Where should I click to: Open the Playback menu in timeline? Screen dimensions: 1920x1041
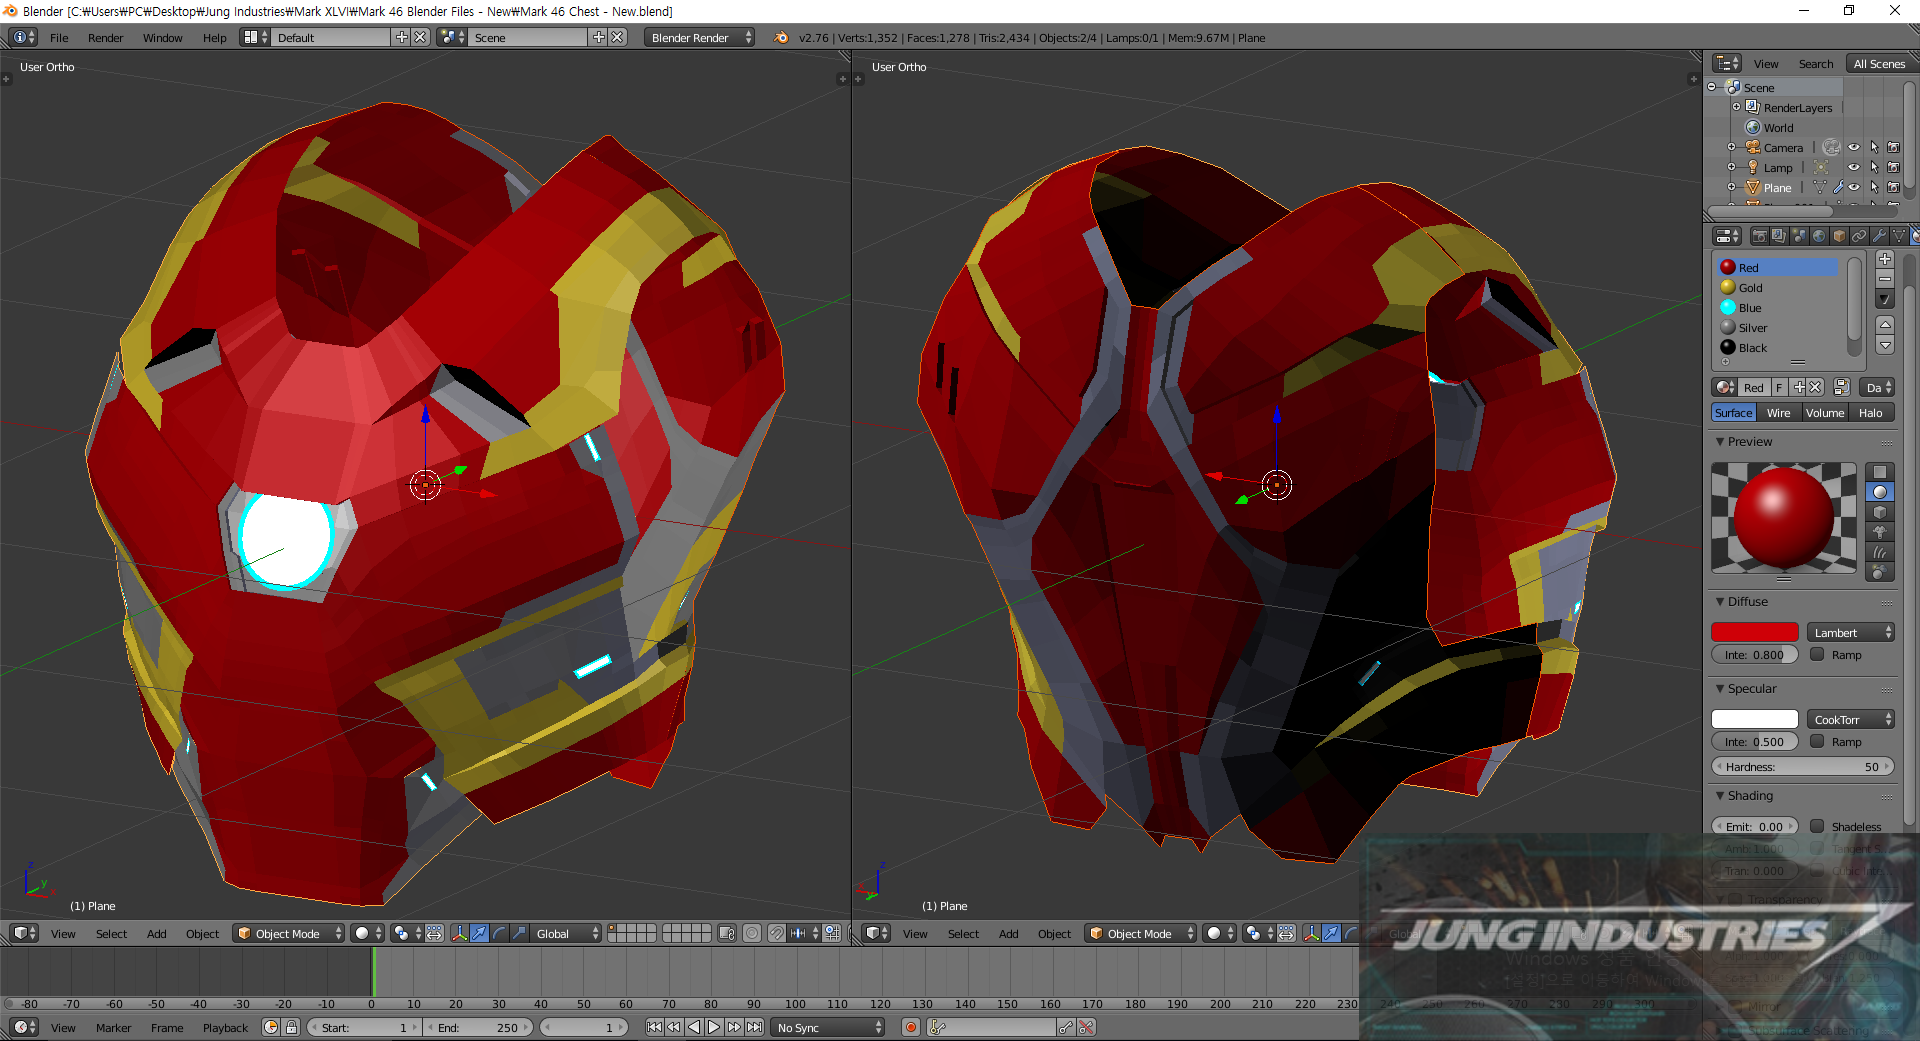point(225,1027)
